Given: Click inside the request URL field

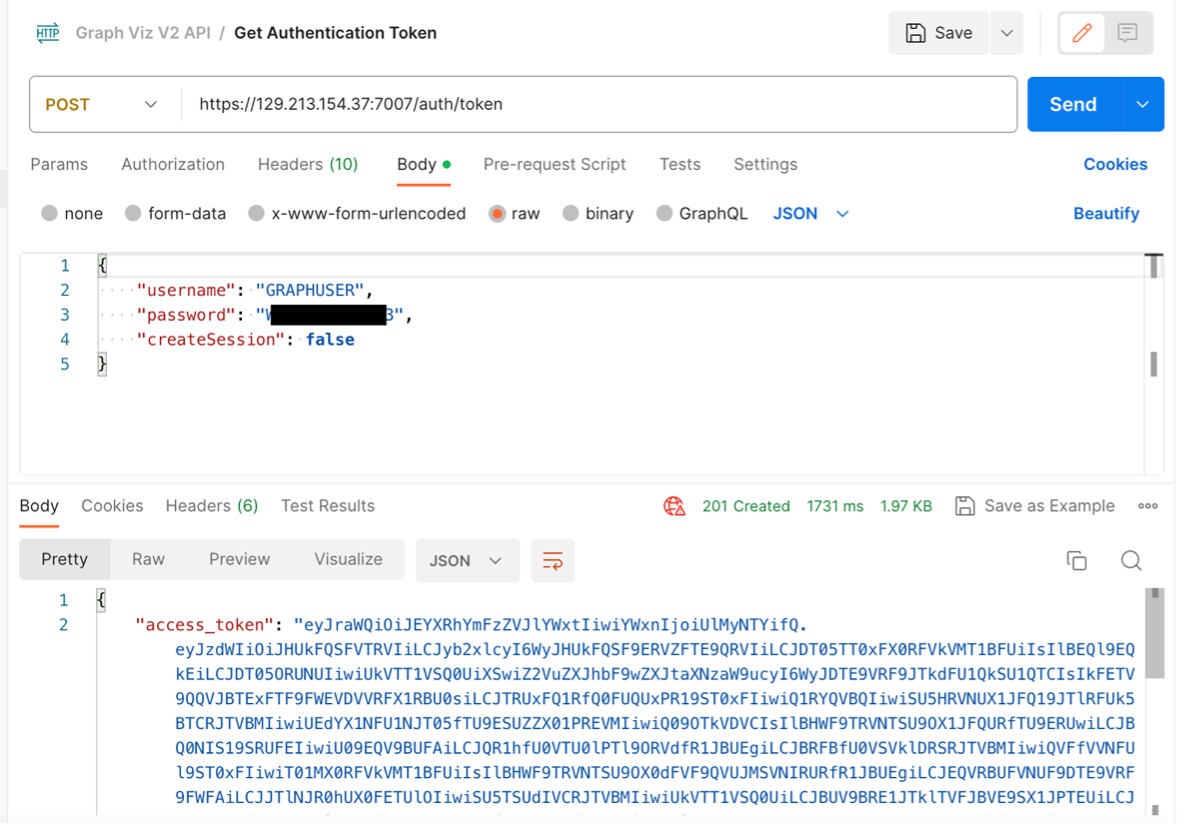Looking at the screenshot, I should [400, 103].
